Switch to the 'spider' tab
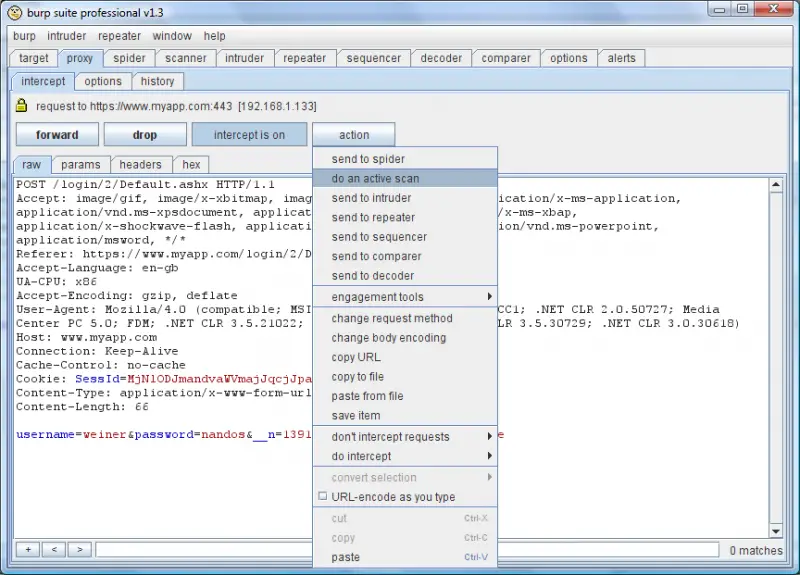 tap(129, 58)
